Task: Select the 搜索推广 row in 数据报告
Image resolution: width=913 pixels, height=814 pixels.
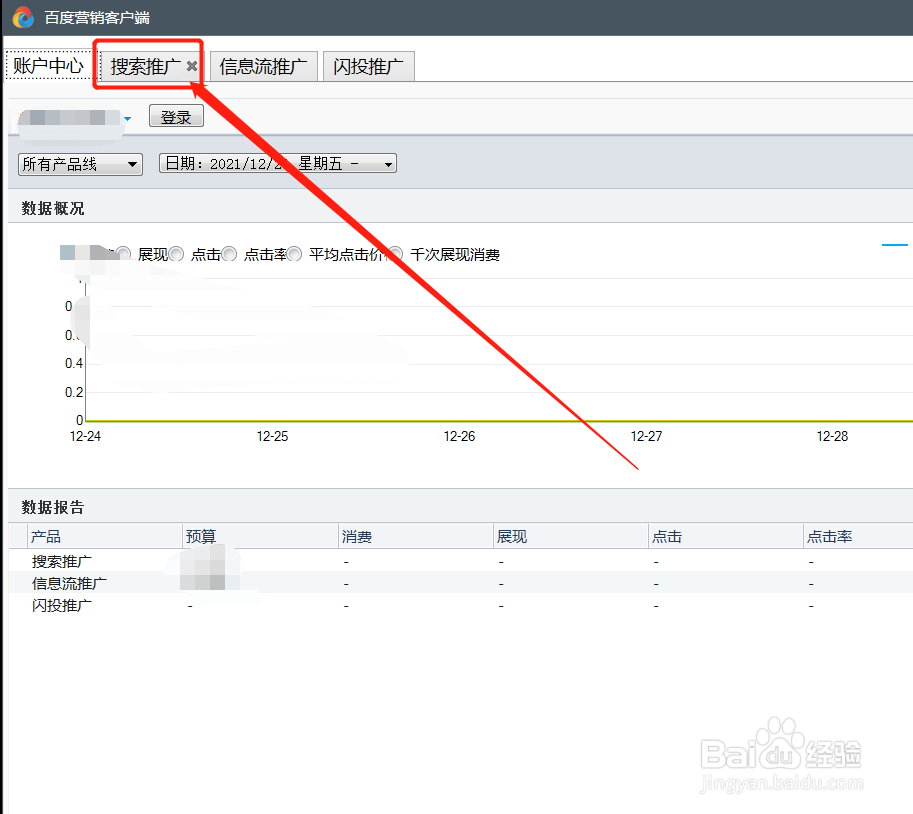Action: 461,561
